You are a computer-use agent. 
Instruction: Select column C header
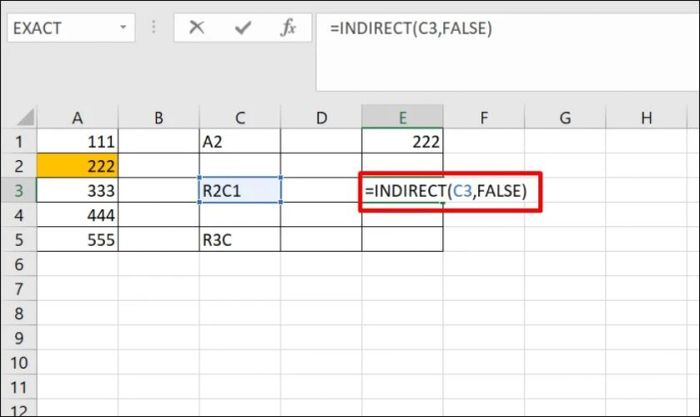point(240,118)
